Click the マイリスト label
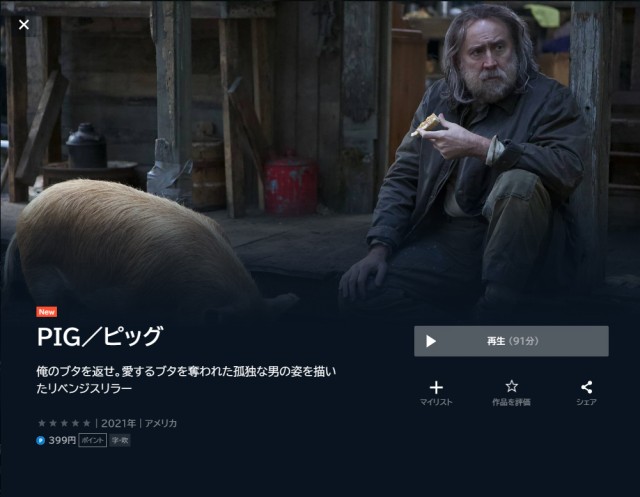The image size is (640, 497). click(436, 402)
